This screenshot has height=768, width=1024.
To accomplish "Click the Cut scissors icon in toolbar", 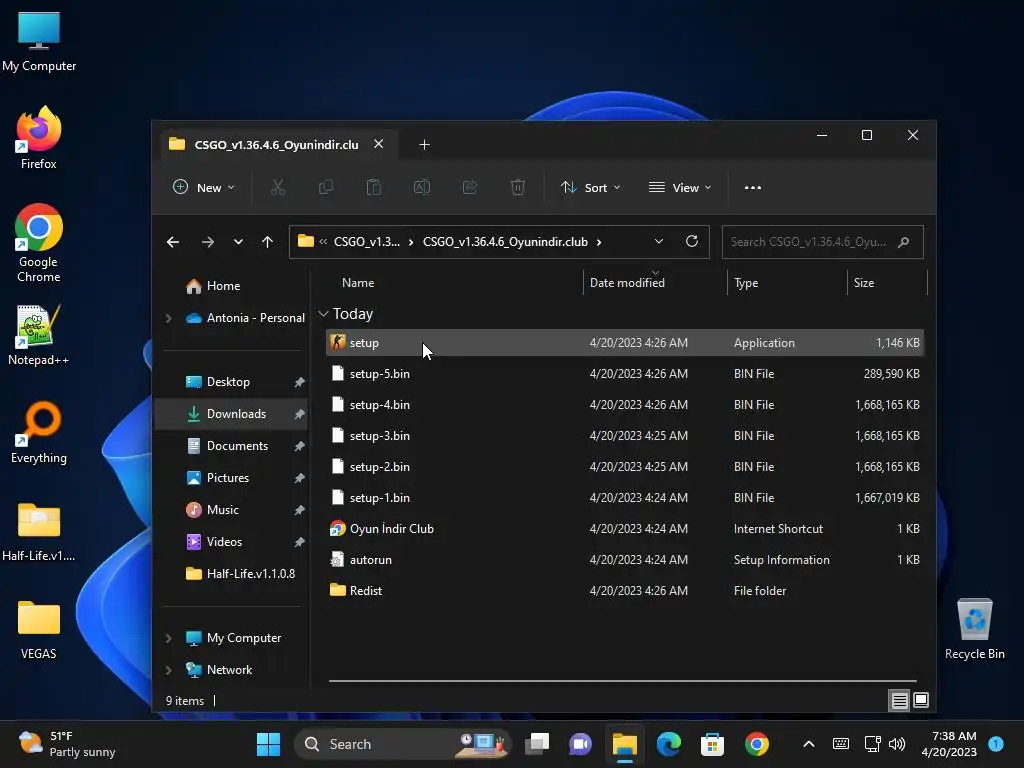I will (x=278, y=187).
